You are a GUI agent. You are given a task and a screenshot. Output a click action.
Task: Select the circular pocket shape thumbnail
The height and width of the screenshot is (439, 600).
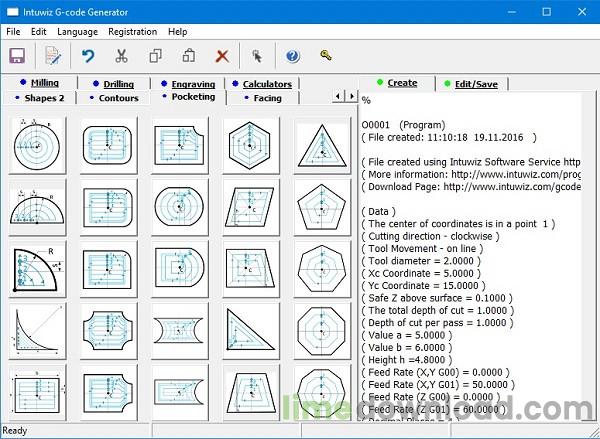point(38,145)
